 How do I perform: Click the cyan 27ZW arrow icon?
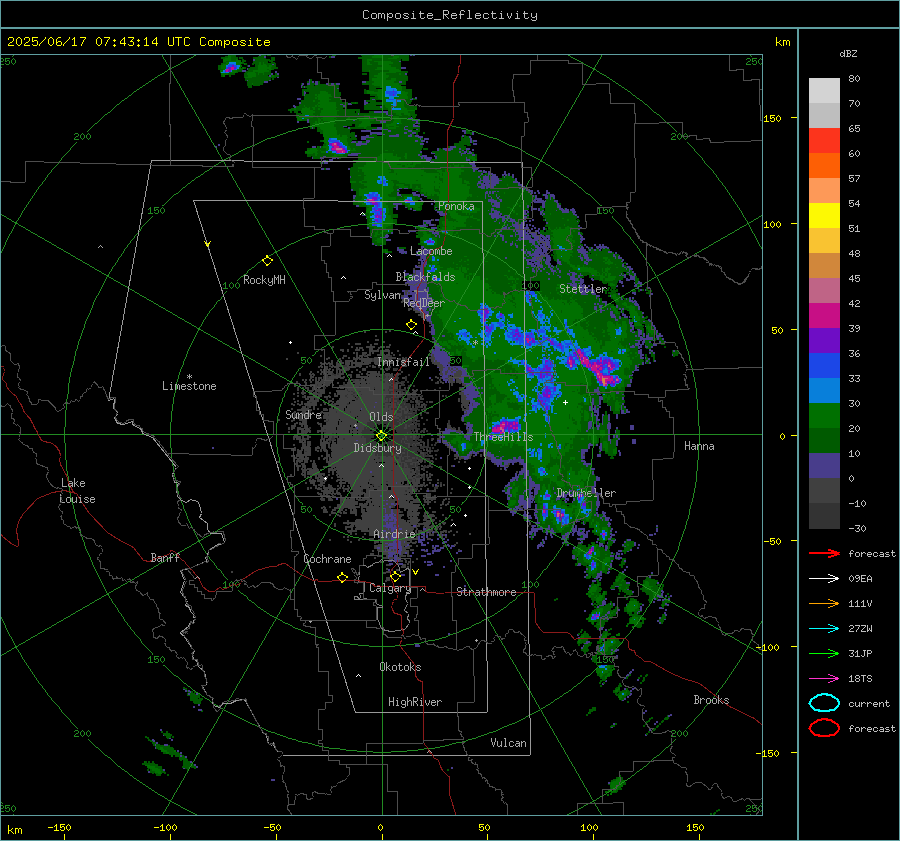click(824, 629)
